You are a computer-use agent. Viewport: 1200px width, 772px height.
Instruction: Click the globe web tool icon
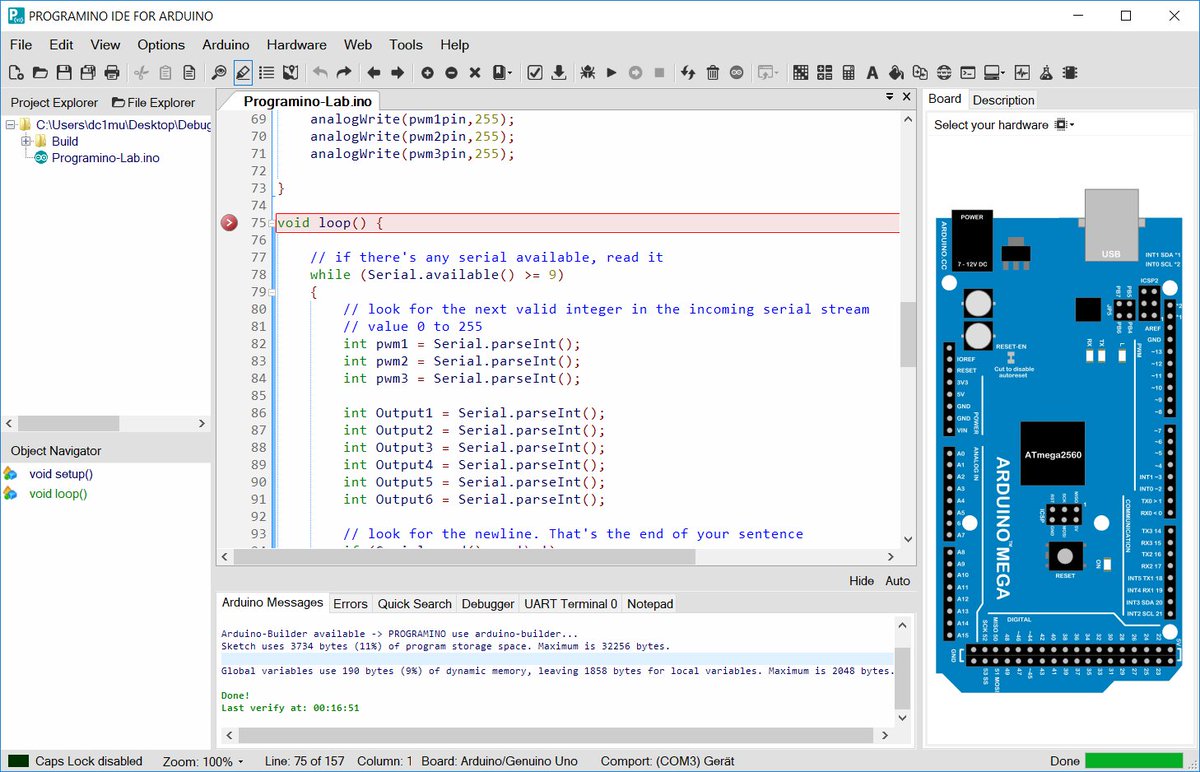point(944,72)
